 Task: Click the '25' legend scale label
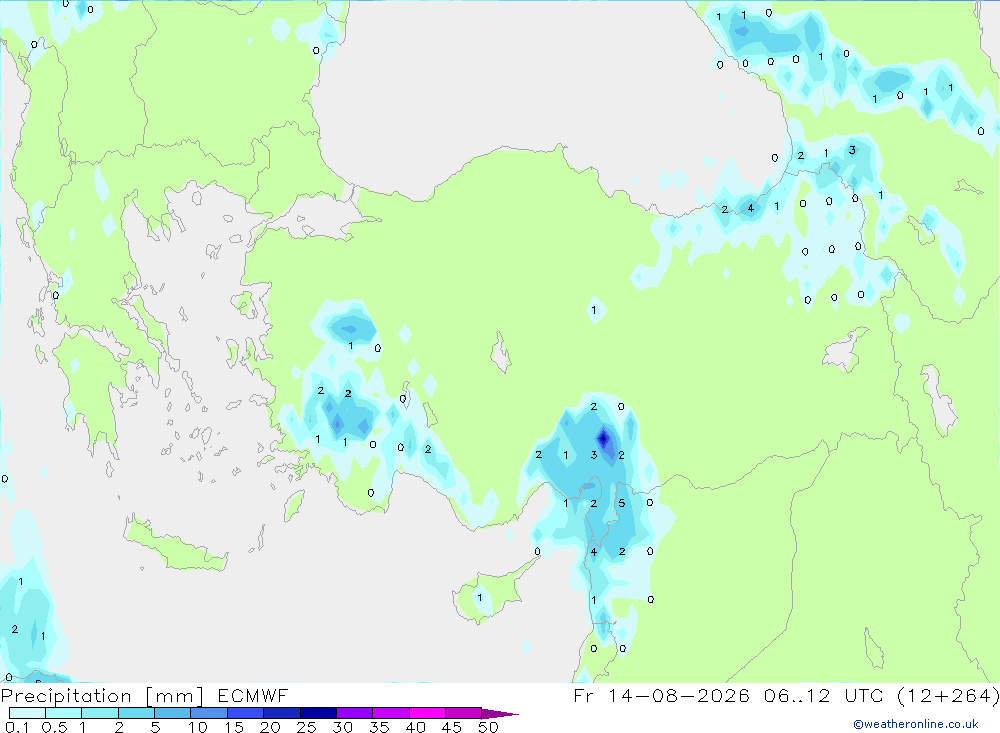click(306, 727)
